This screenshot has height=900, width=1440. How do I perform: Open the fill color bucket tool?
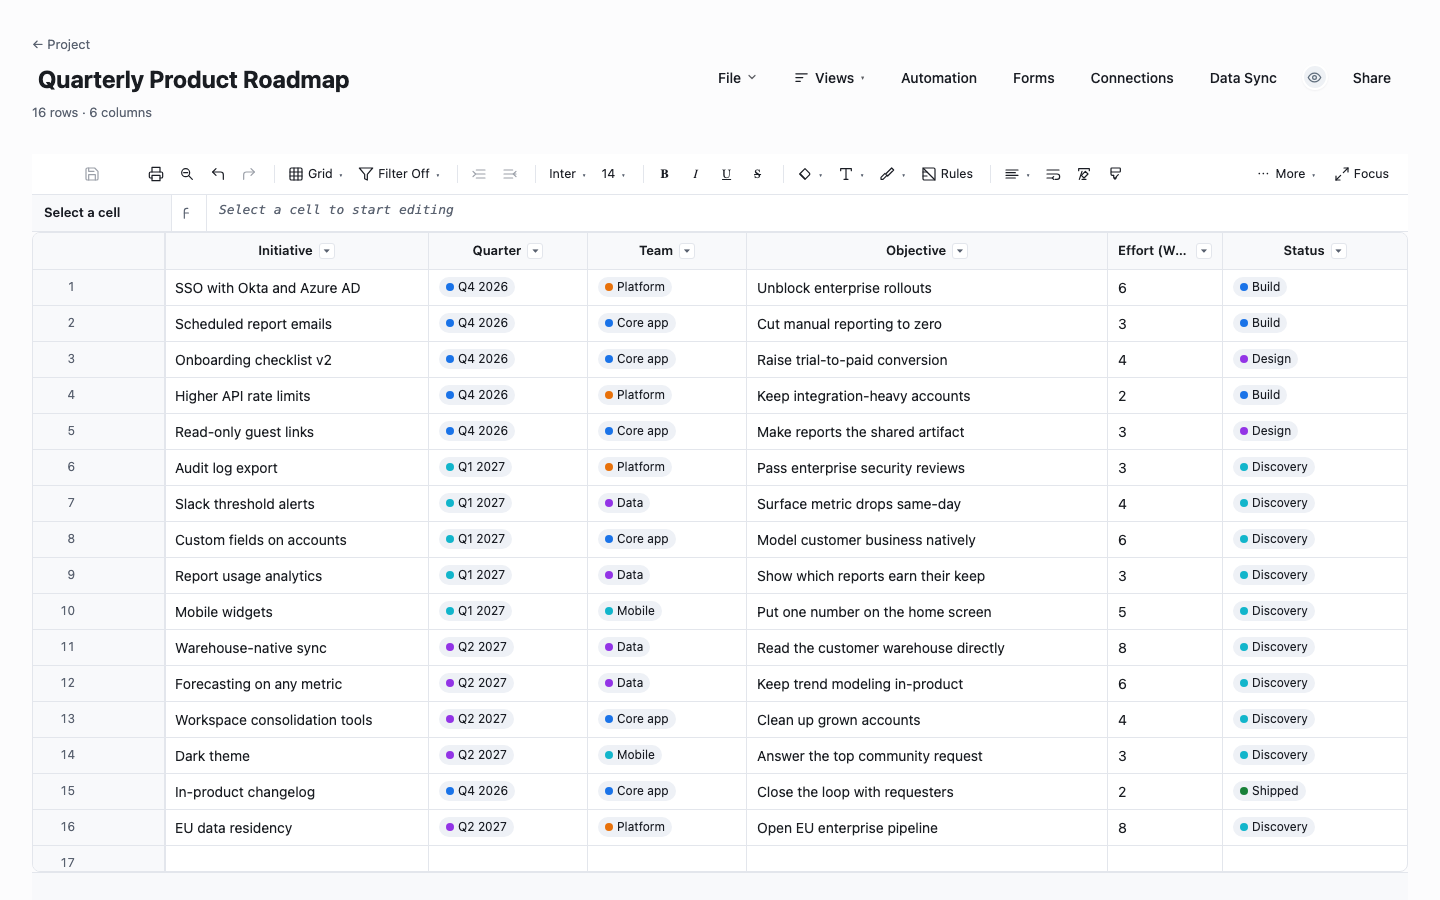click(810, 174)
